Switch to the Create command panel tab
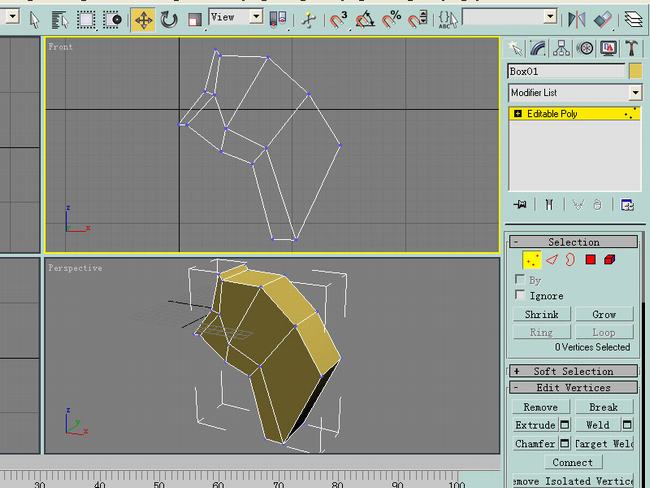Image resolution: width=650 pixels, height=488 pixels. tap(515, 48)
